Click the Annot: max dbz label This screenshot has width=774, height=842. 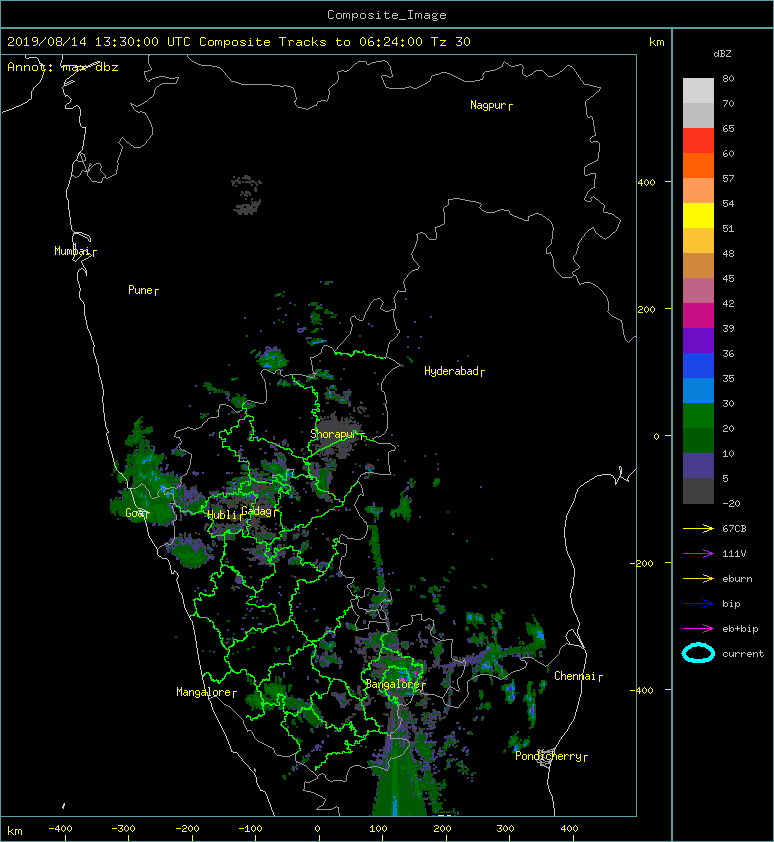[x=62, y=67]
